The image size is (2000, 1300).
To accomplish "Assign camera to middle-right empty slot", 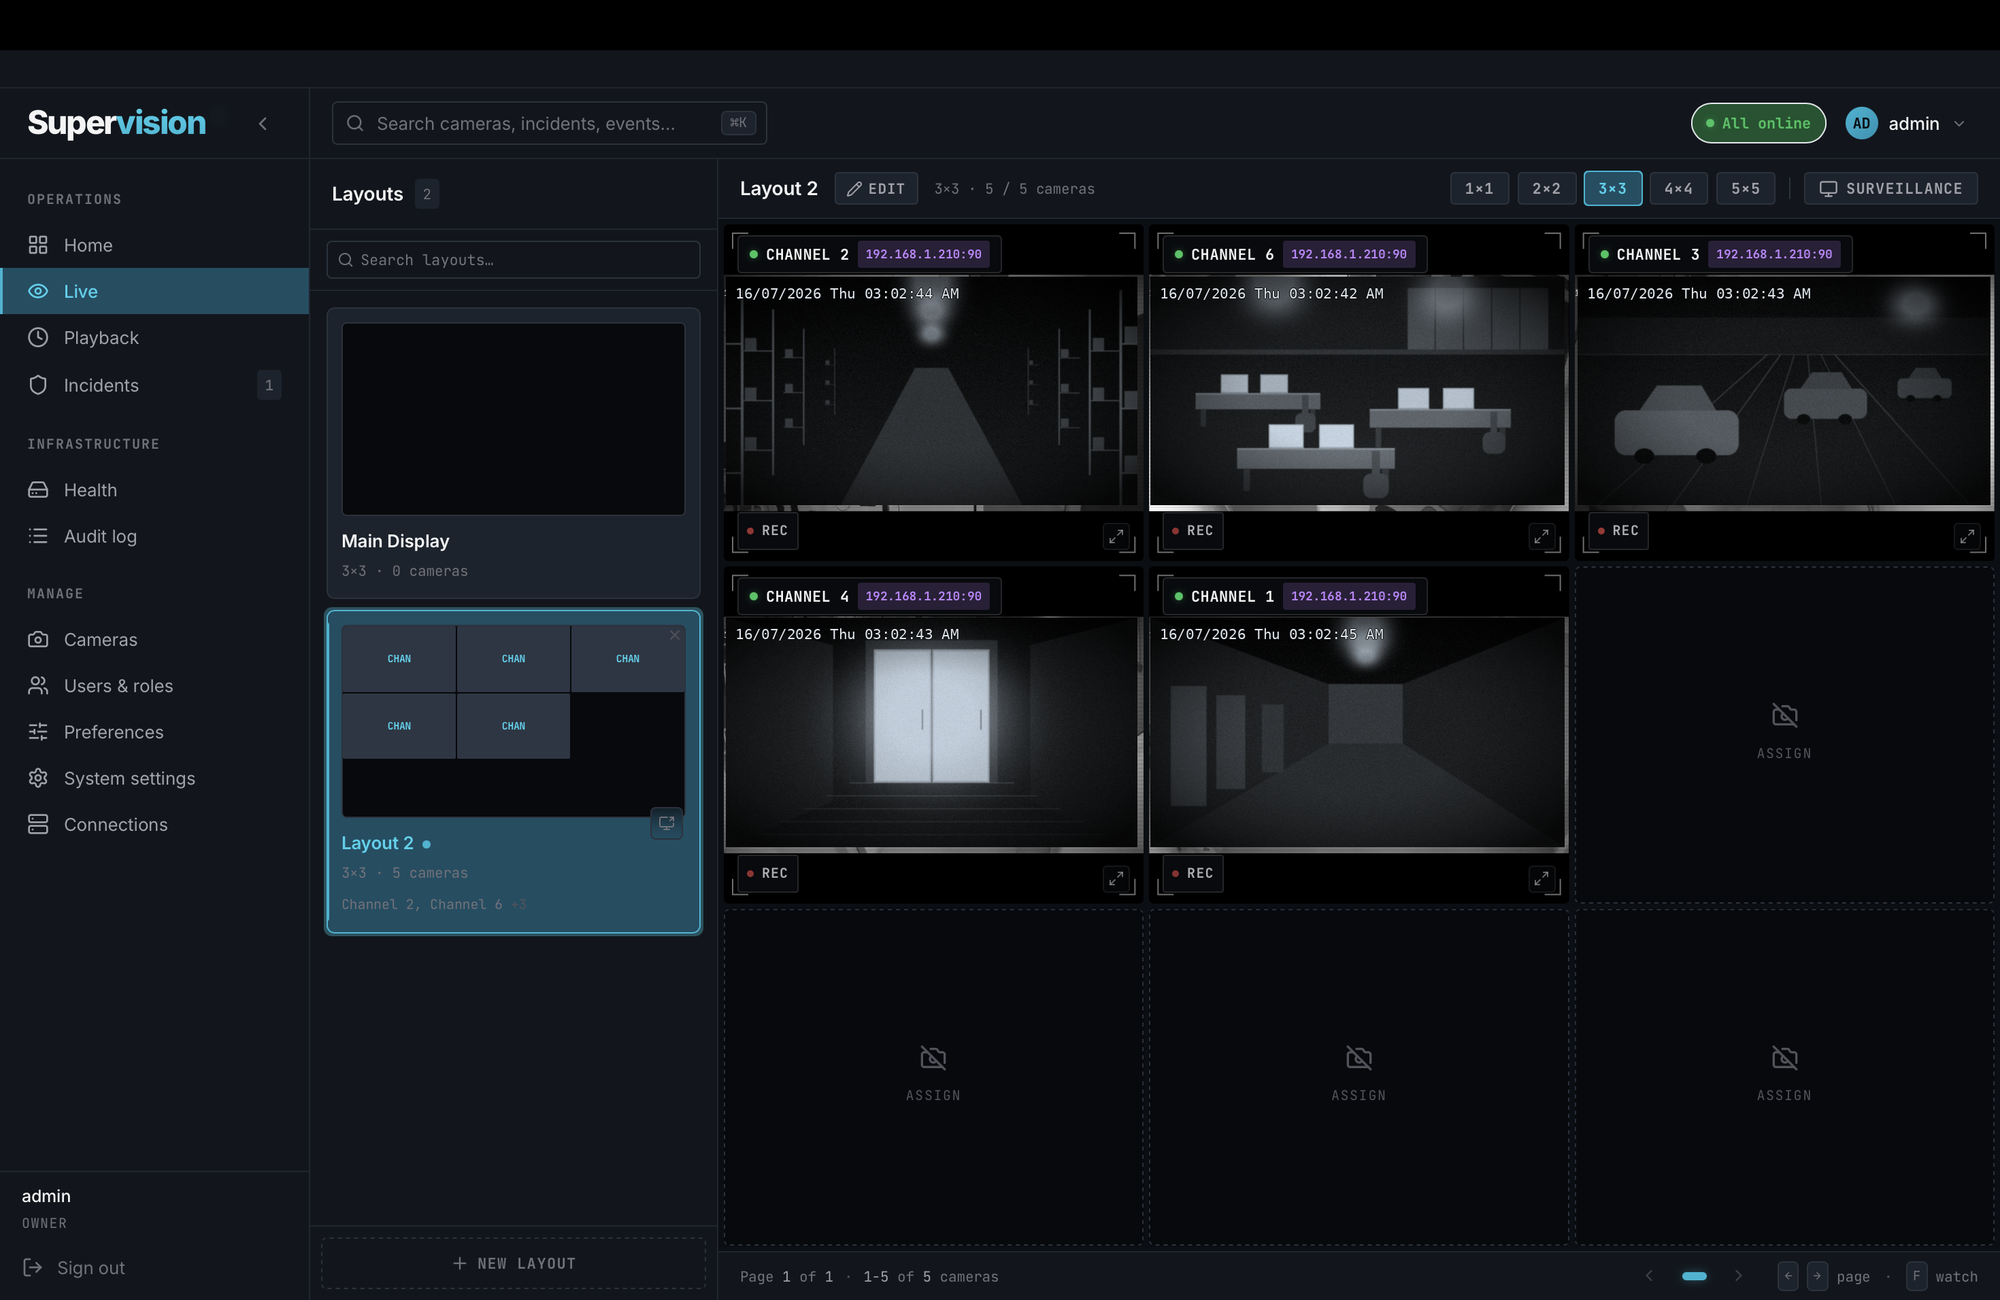I will (x=1785, y=735).
